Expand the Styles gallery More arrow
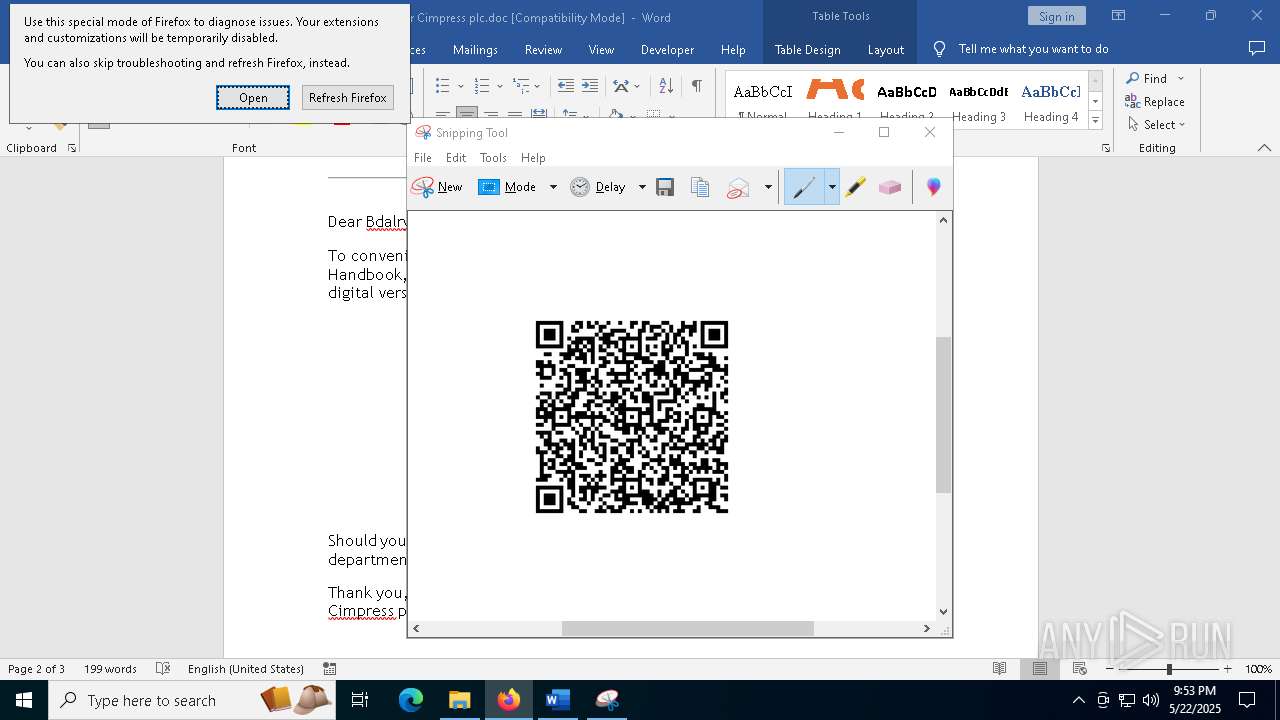The width and height of the screenshot is (1280, 720). coord(1096,120)
